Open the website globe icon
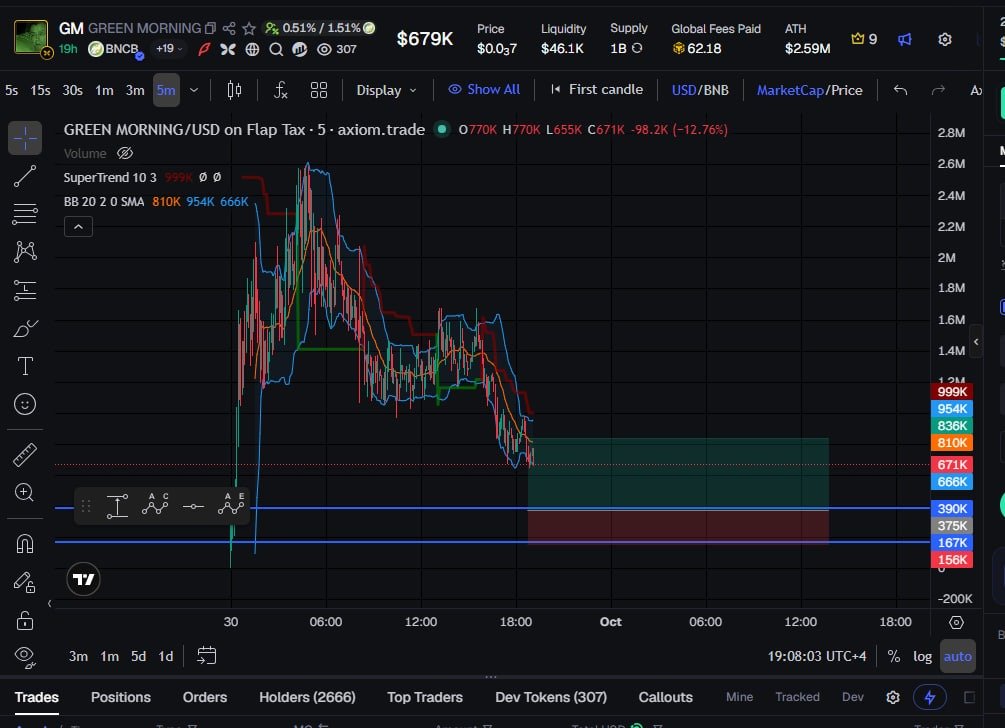 tap(253, 49)
